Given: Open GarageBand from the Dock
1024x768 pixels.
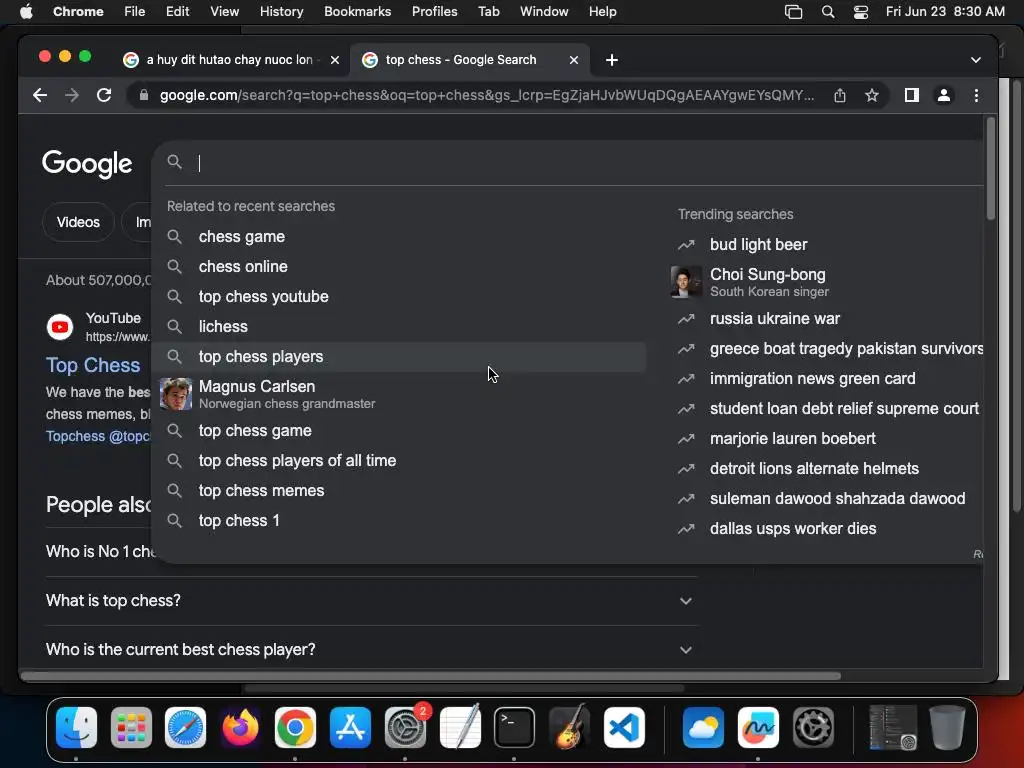Looking at the screenshot, I should (x=569, y=727).
